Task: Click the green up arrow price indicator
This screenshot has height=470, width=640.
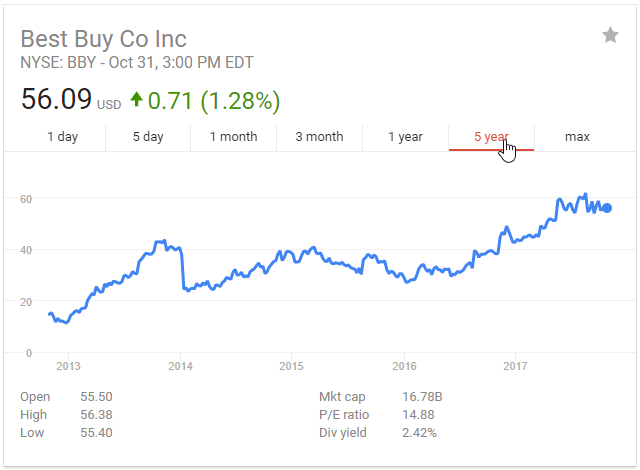Action: [x=136, y=99]
